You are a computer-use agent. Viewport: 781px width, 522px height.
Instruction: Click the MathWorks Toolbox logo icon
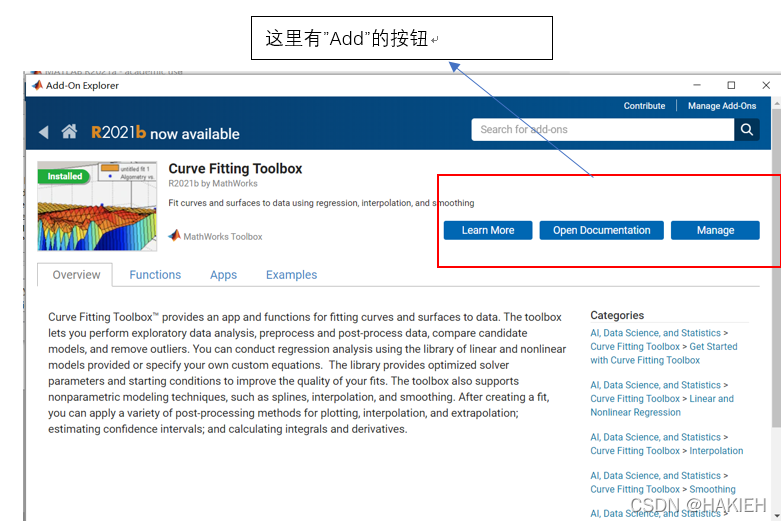[x=174, y=236]
